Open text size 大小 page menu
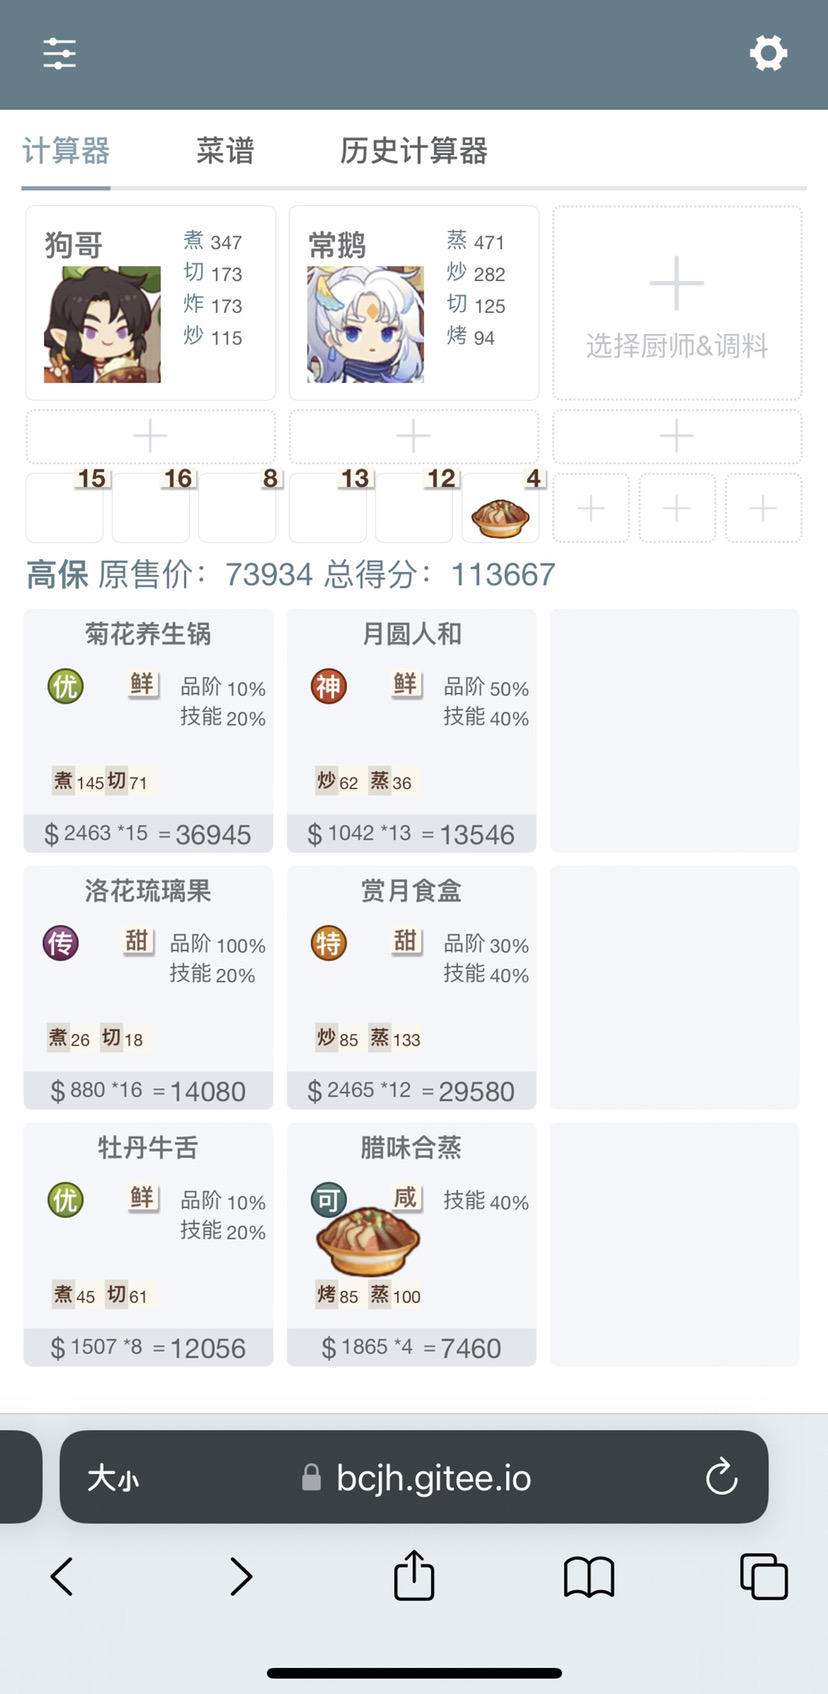The image size is (828, 1694). coord(113,1478)
